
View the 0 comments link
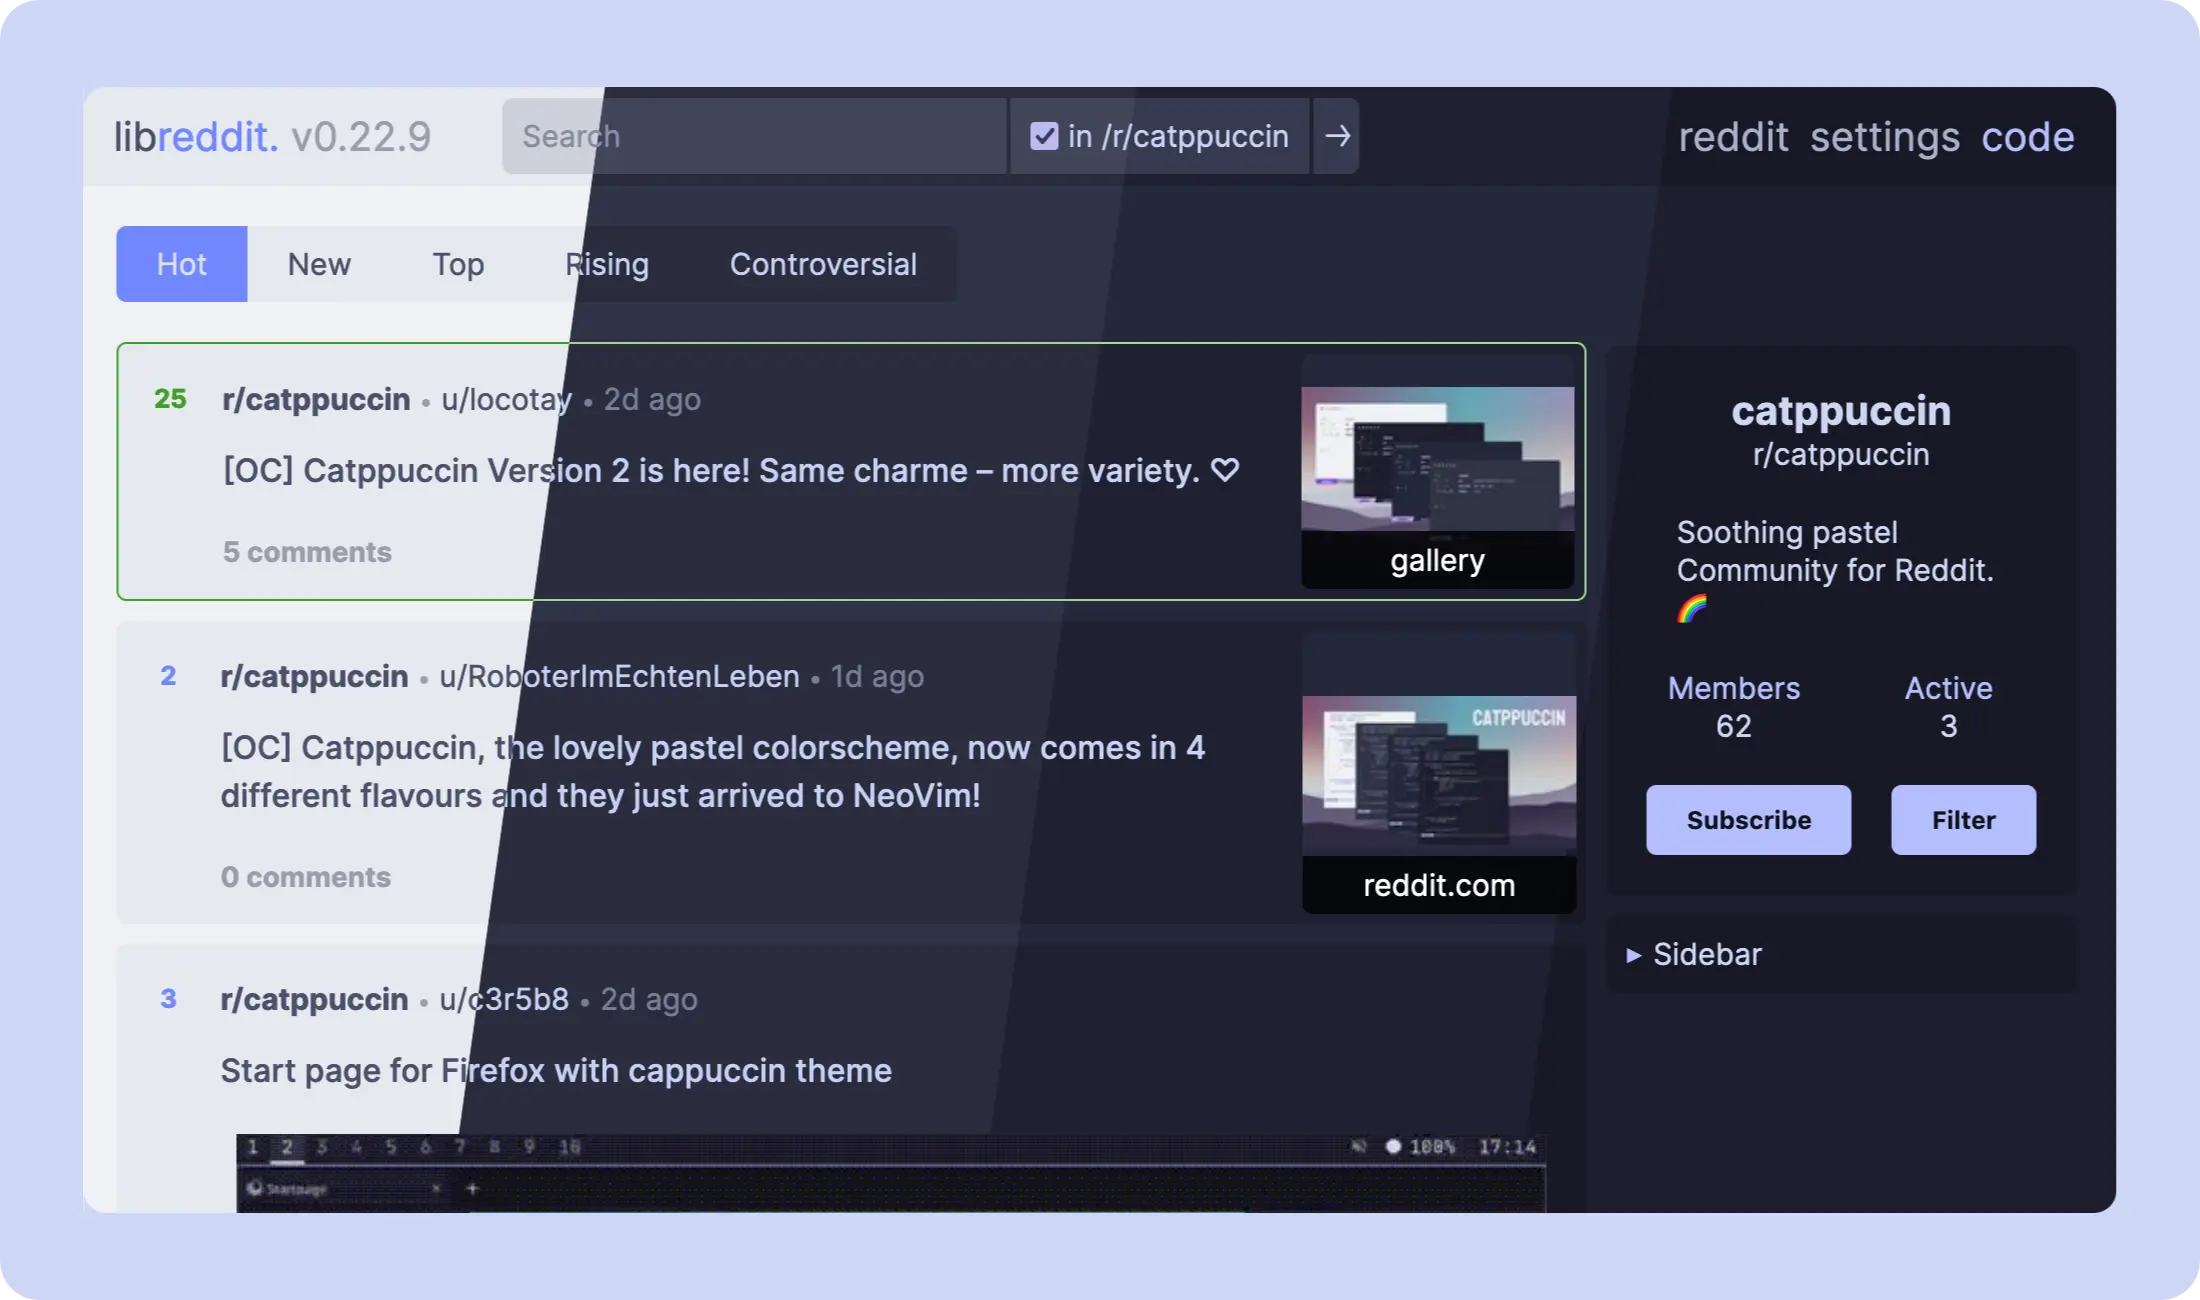coord(305,877)
